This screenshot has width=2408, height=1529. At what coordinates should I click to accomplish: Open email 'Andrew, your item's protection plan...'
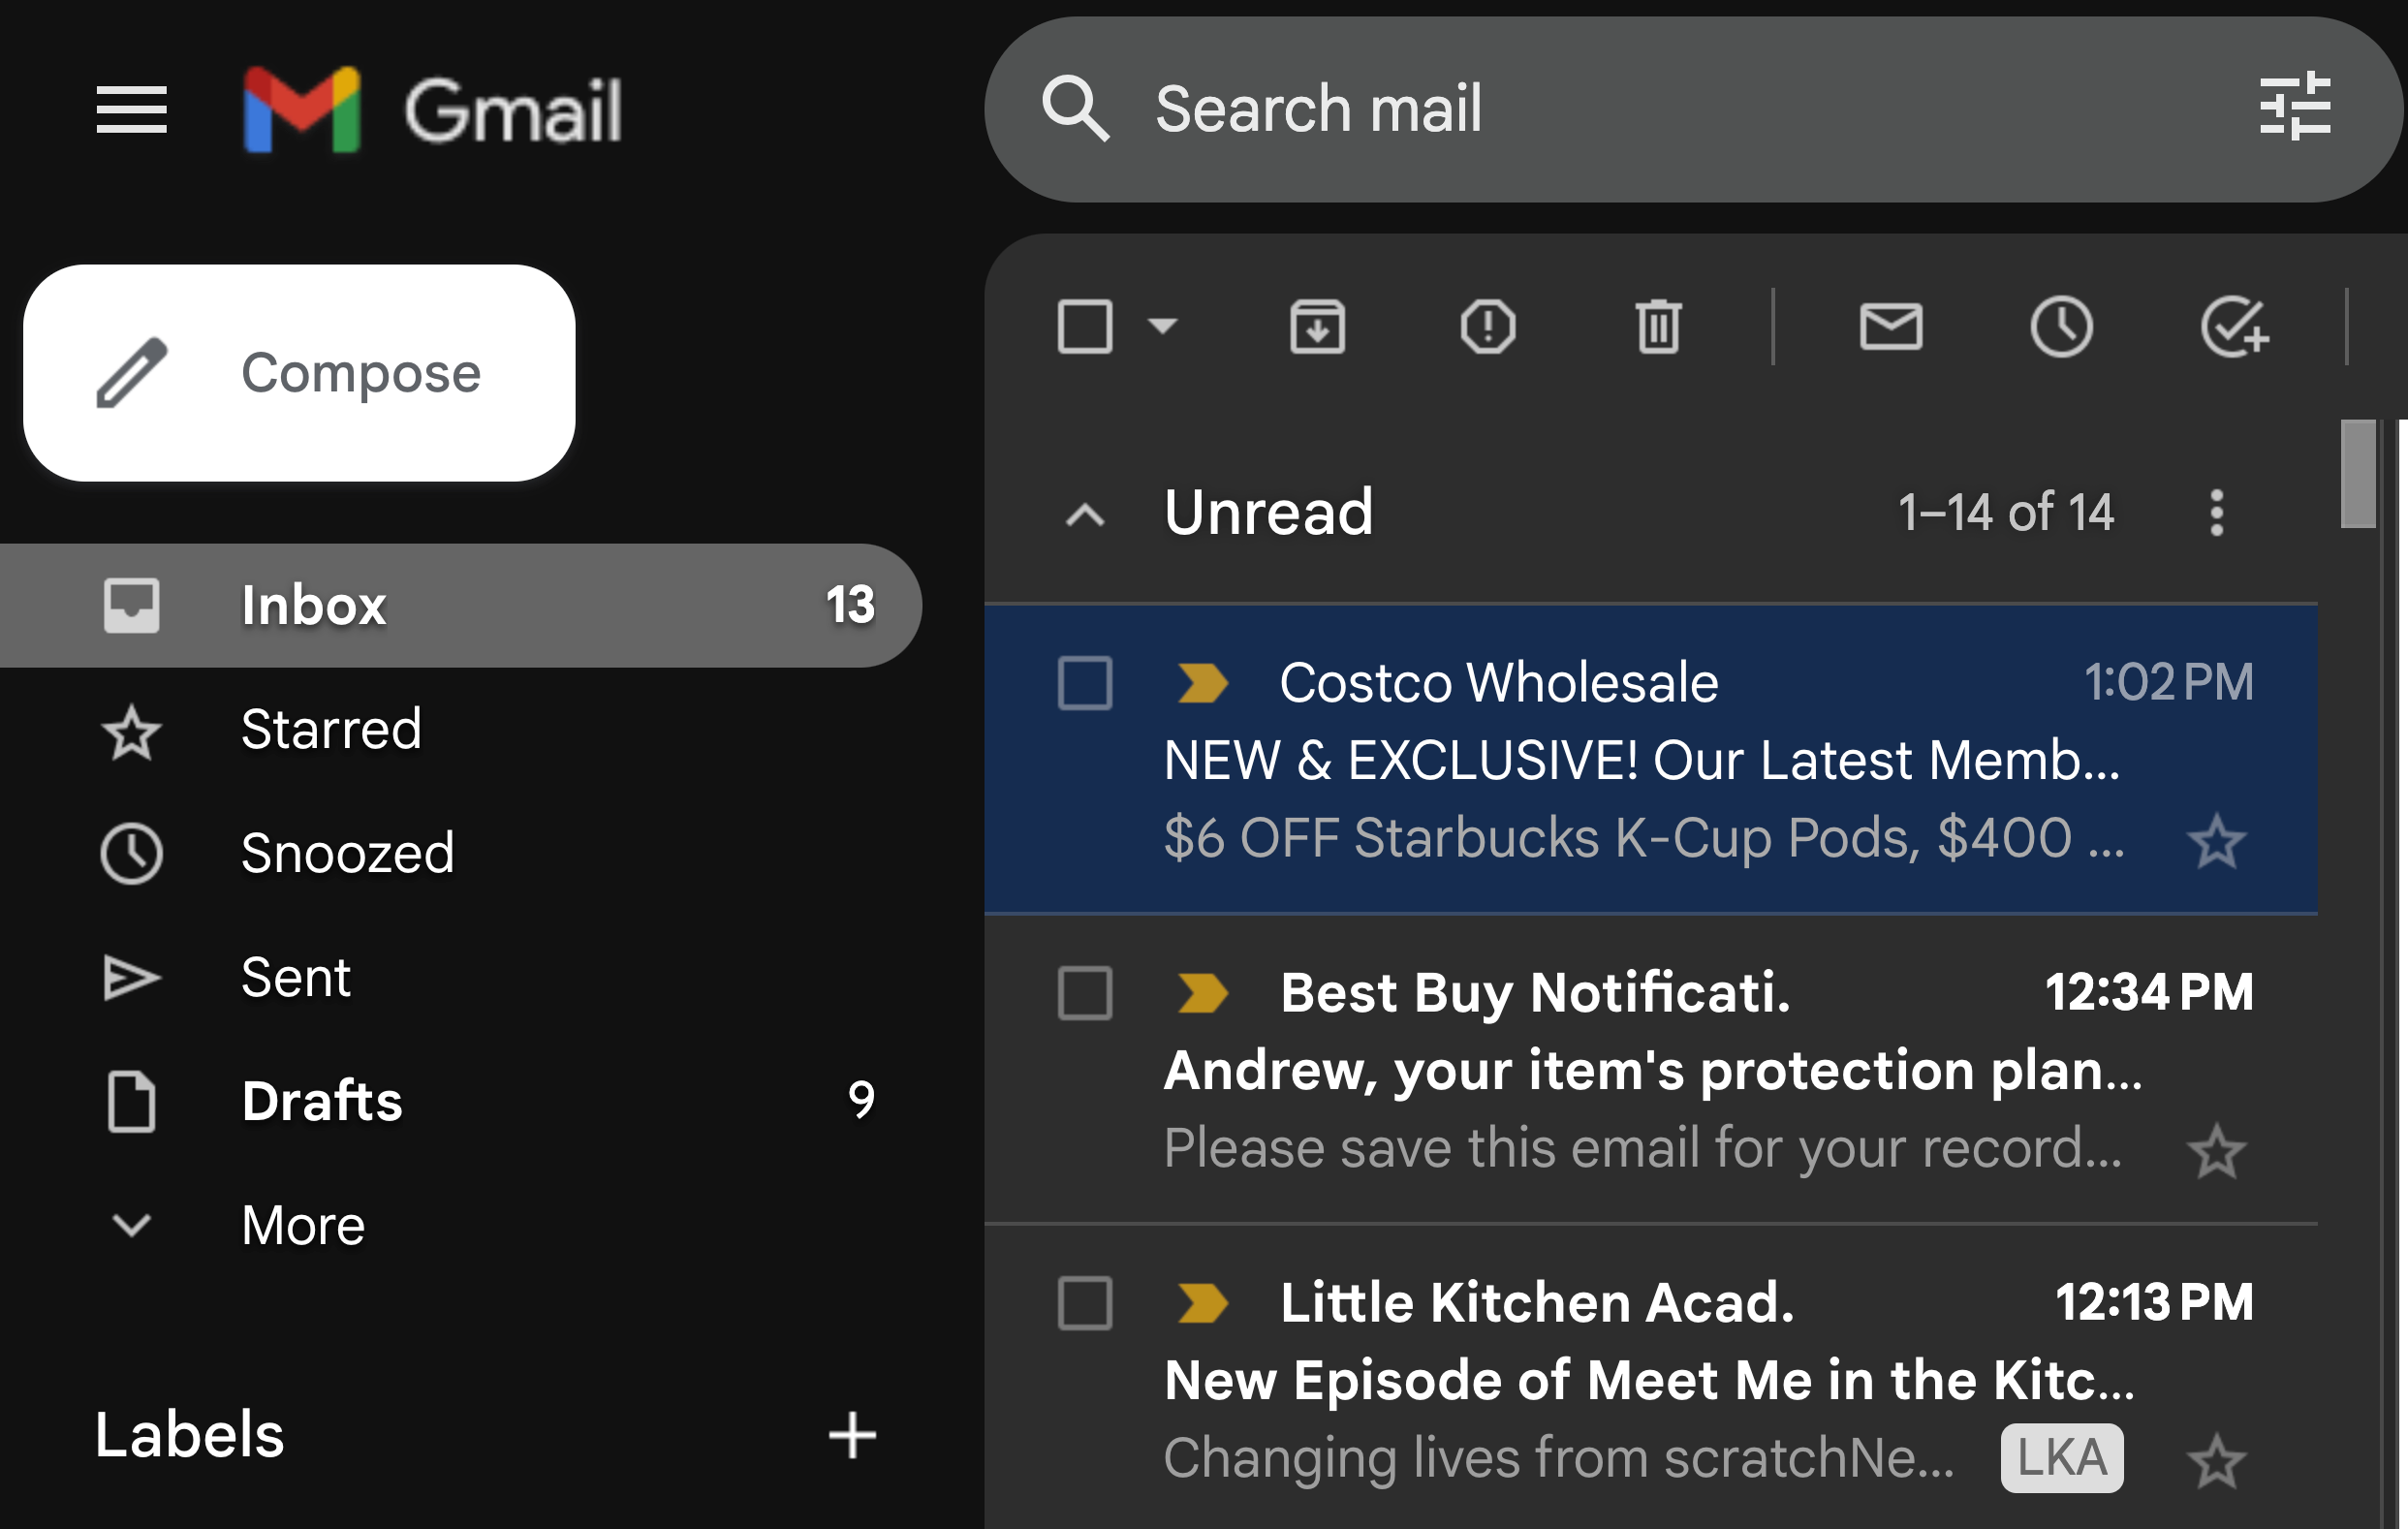click(x=1652, y=1071)
